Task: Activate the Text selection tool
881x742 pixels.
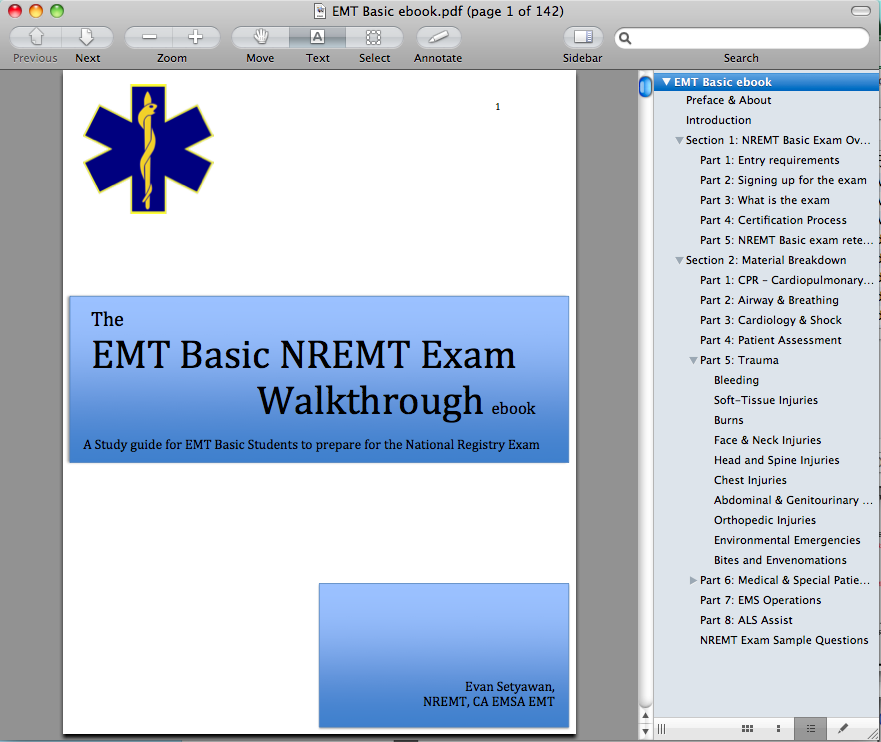Action: (x=317, y=38)
